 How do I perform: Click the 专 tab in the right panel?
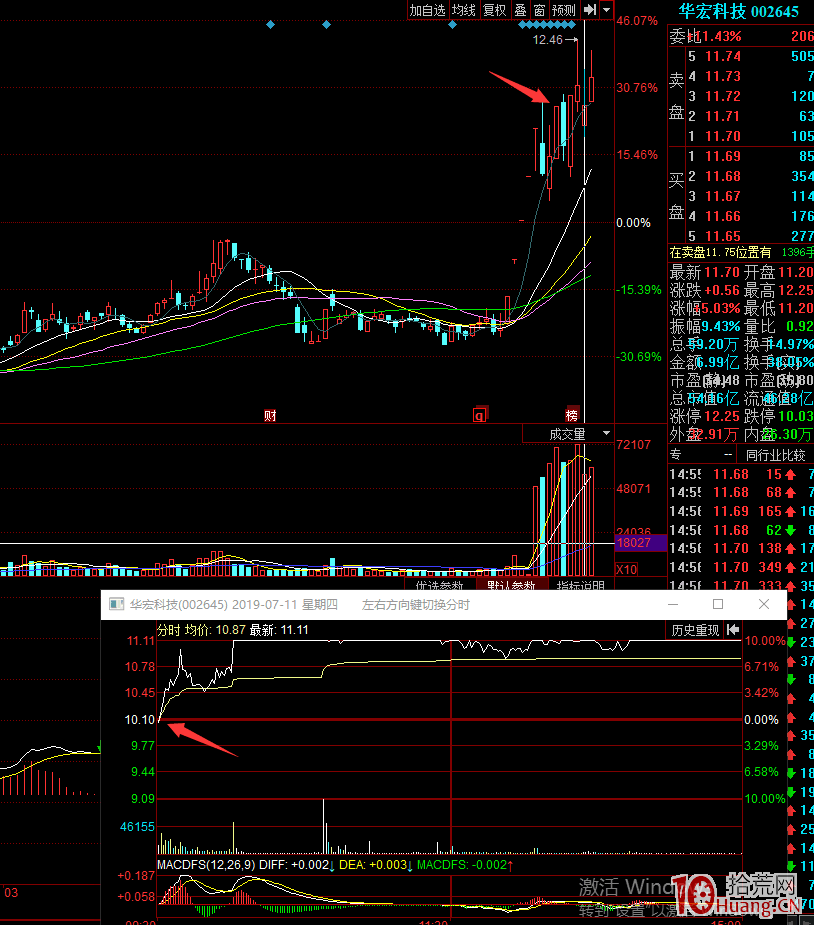(x=675, y=455)
